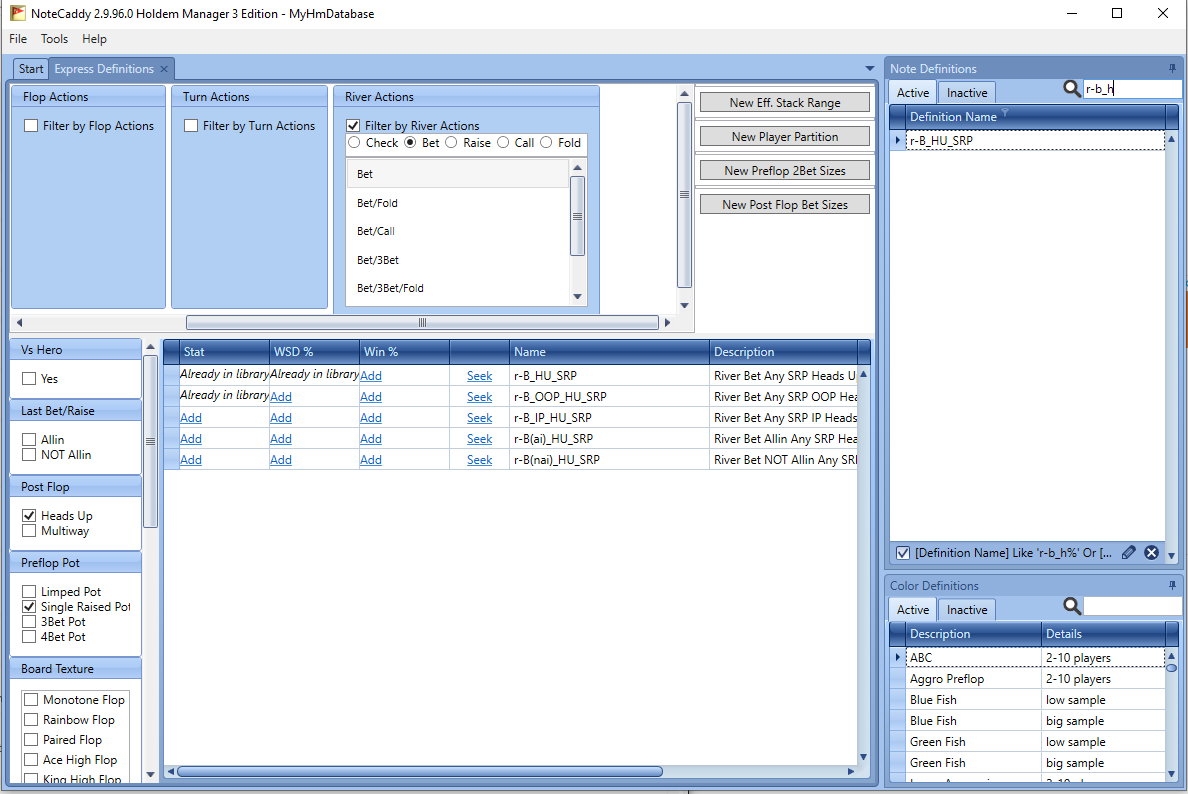Select the Call radio option

click(x=503, y=142)
